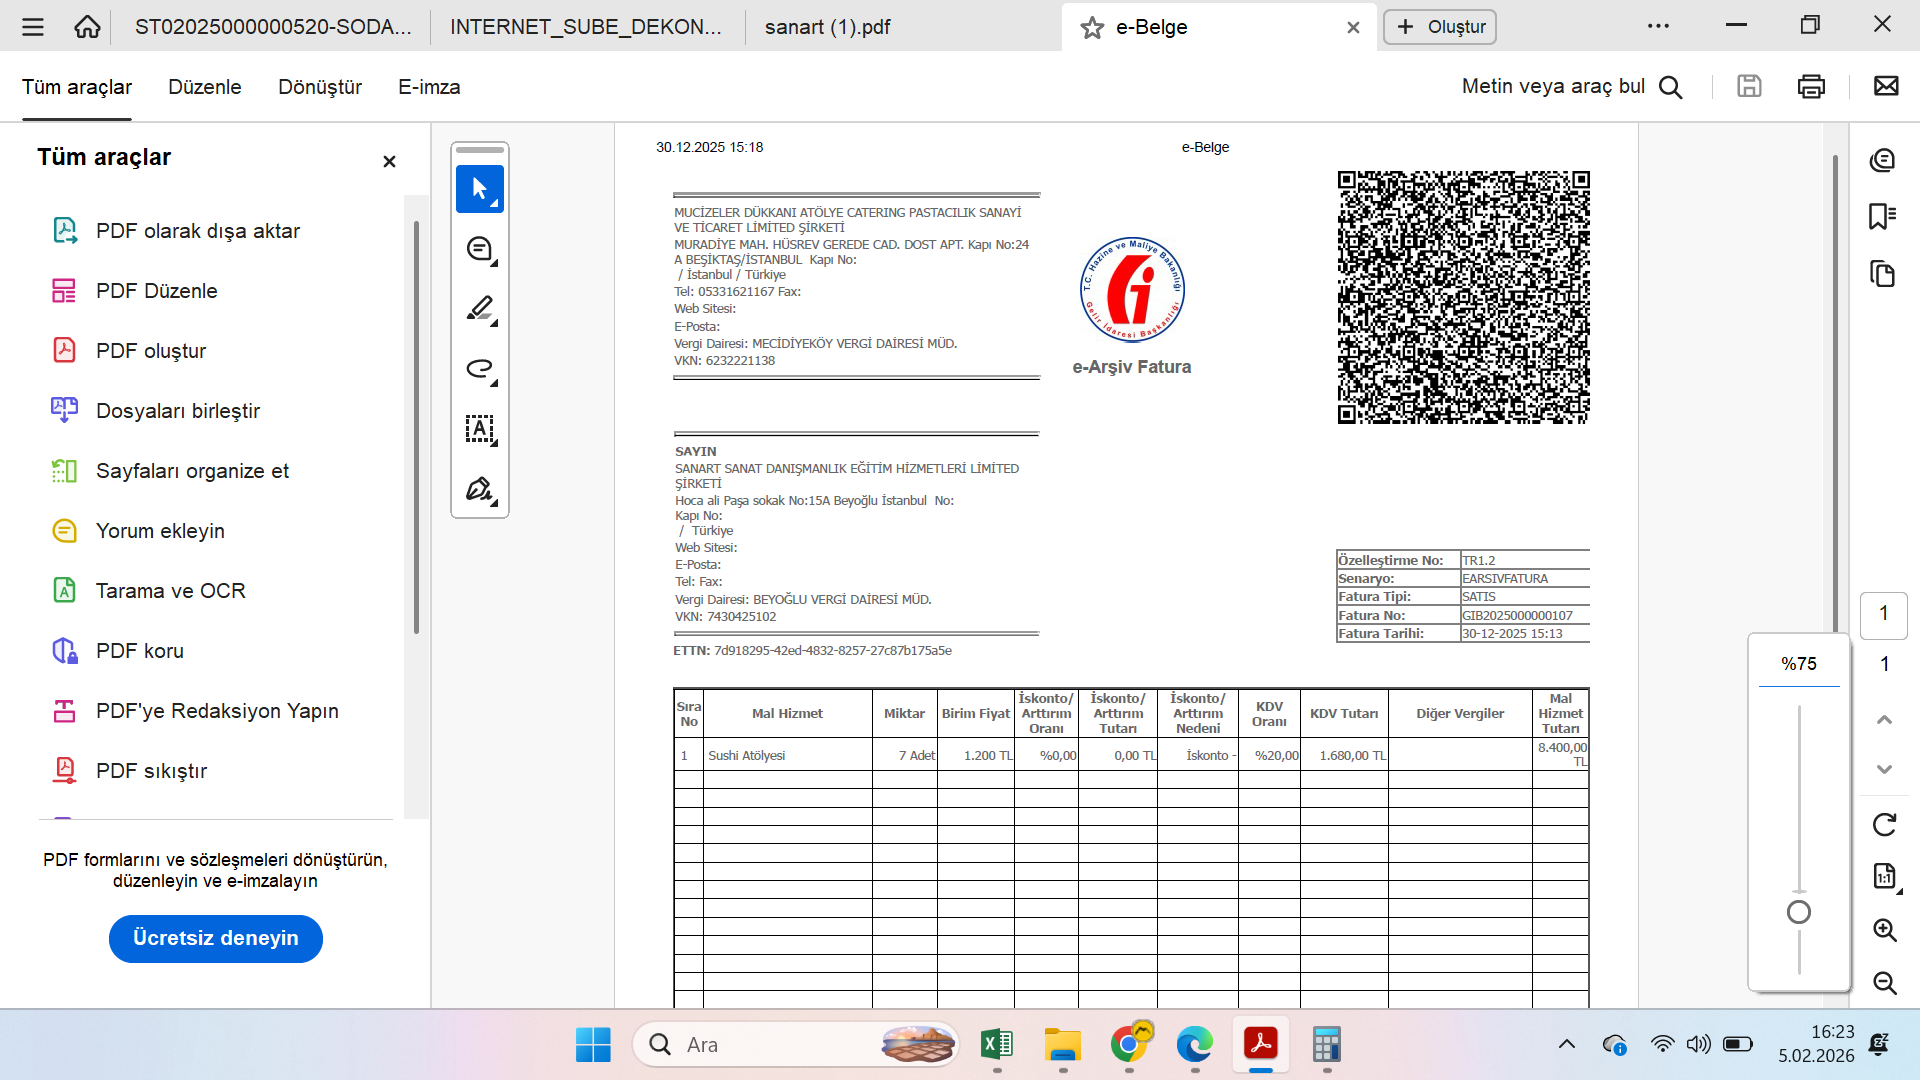The height and width of the screenshot is (1080, 1920).
Task: Click the Ücretsiz deneyin button
Action: (x=216, y=938)
